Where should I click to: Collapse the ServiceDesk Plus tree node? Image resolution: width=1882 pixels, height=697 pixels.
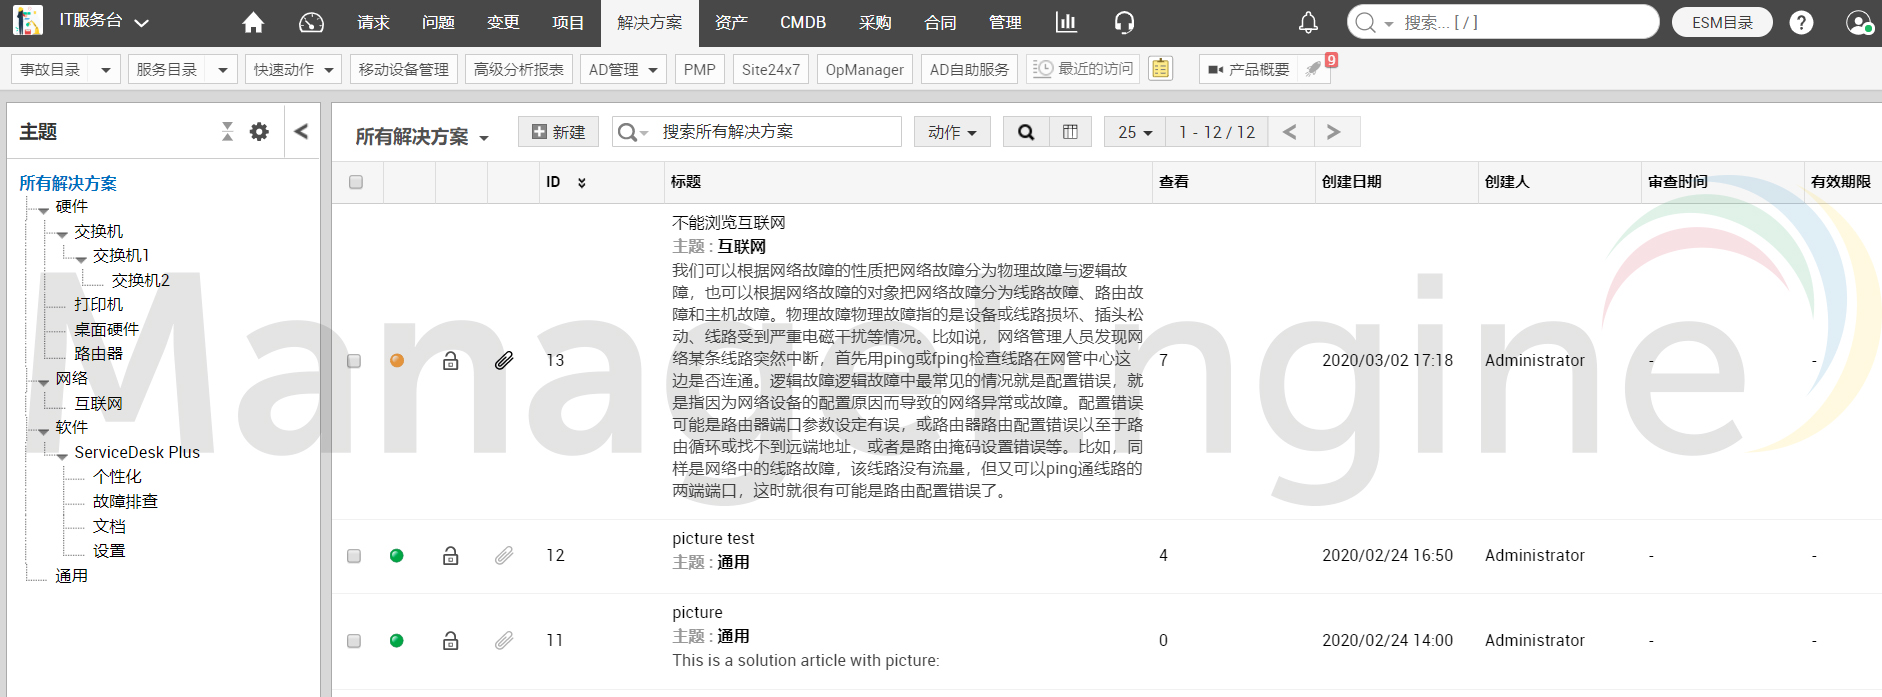tap(62, 455)
